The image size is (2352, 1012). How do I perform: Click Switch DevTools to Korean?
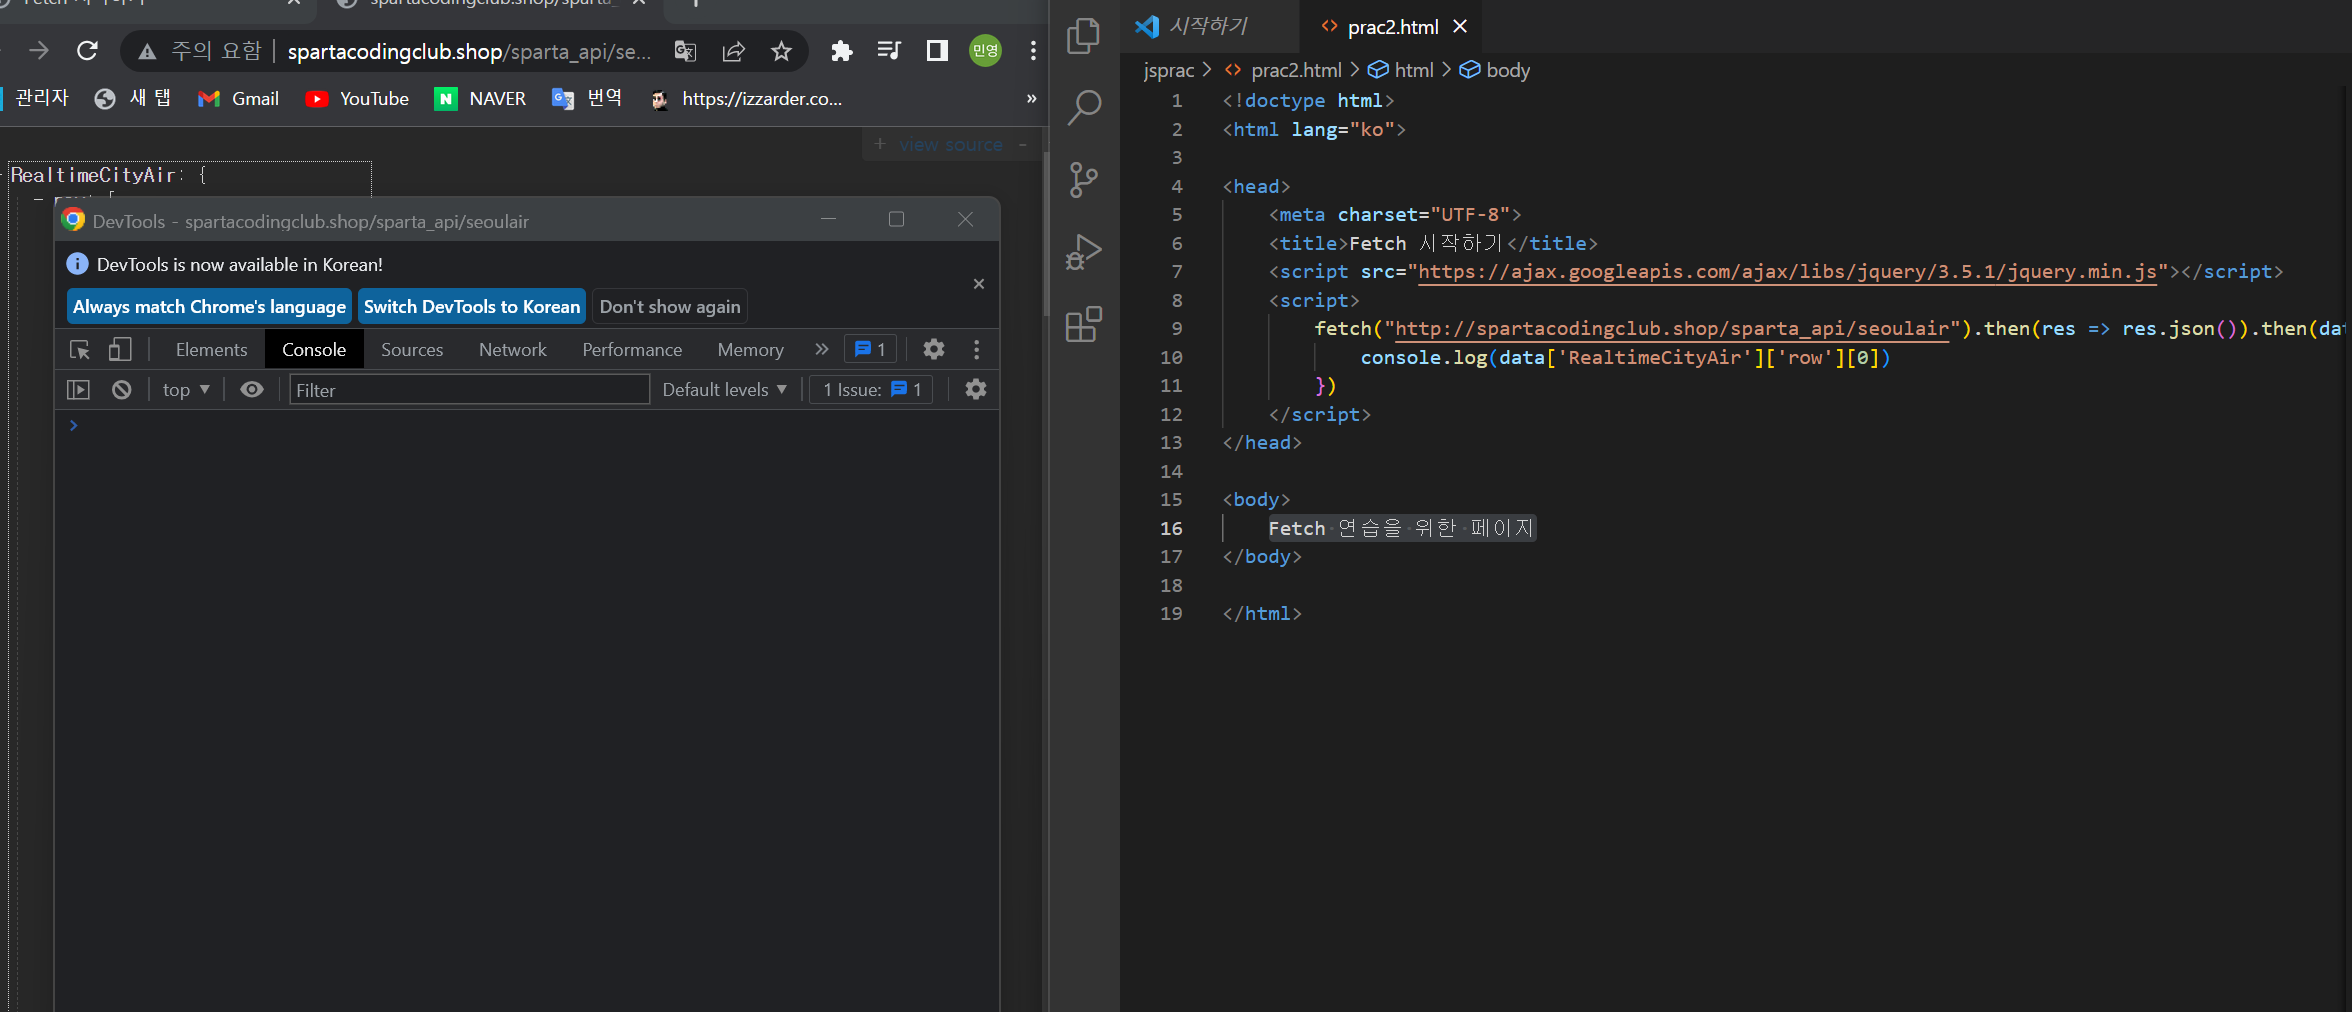[x=472, y=307]
